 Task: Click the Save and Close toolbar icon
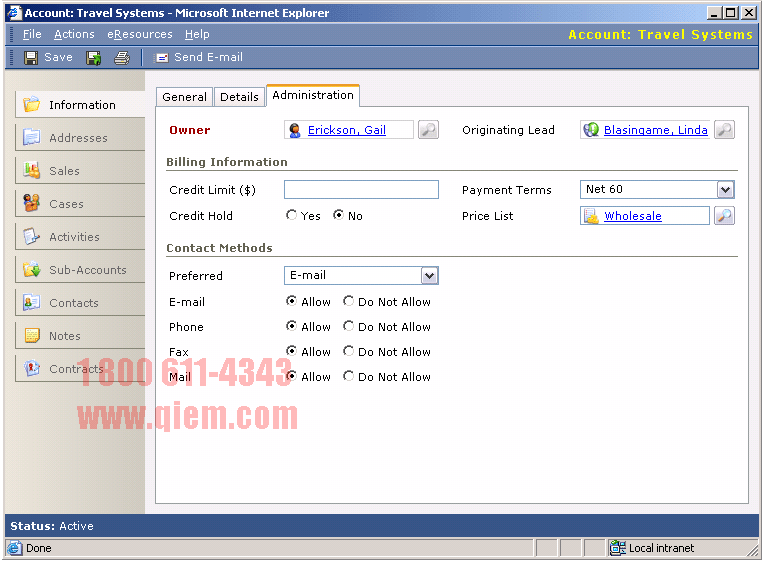(x=93, y=58)
